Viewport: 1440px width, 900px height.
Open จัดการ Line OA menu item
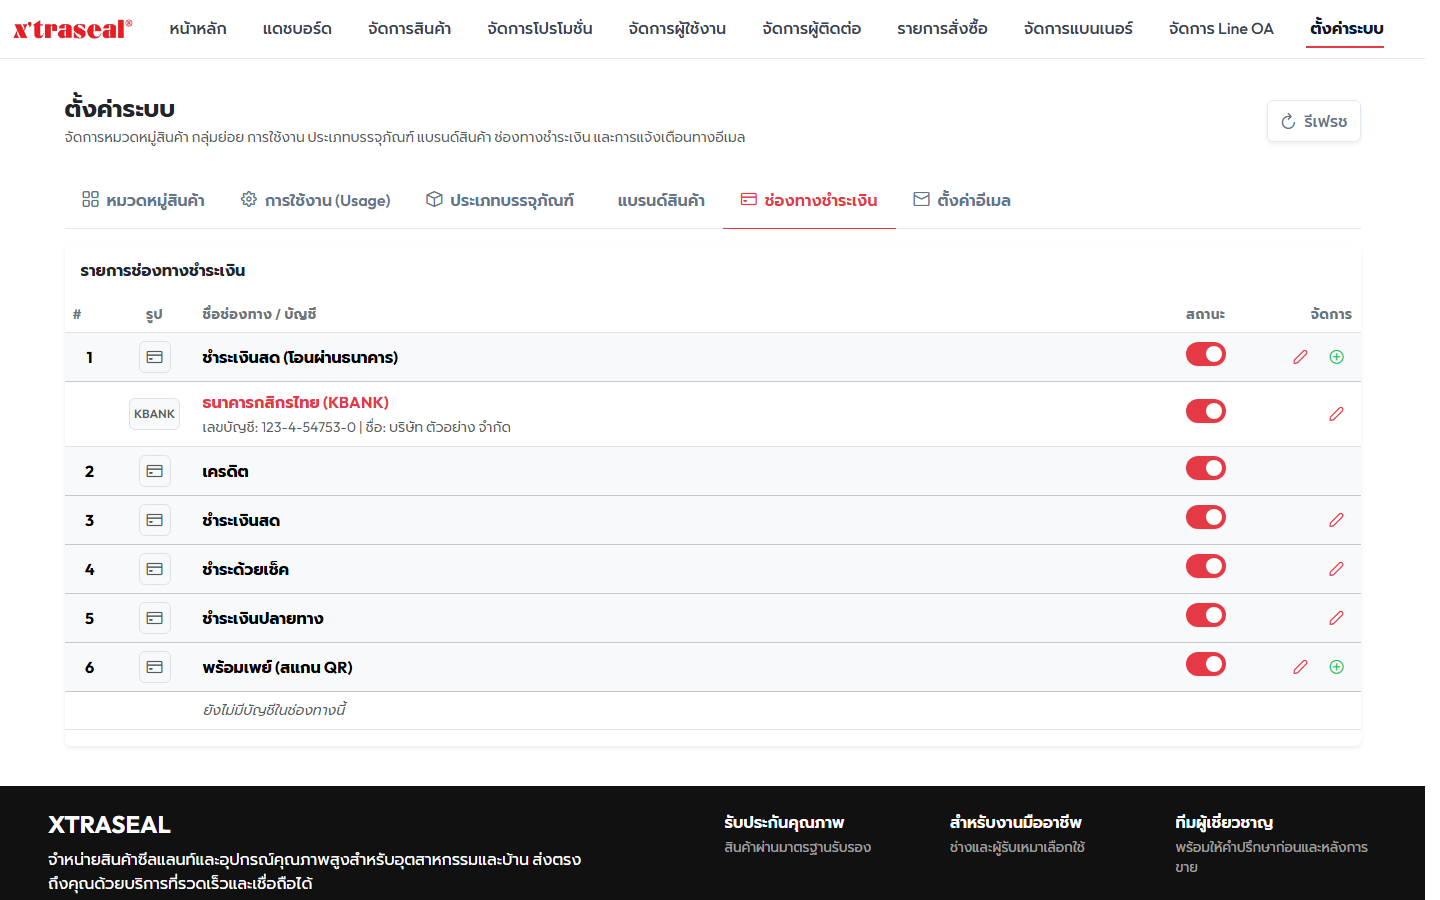click(x=1221, y=28)
